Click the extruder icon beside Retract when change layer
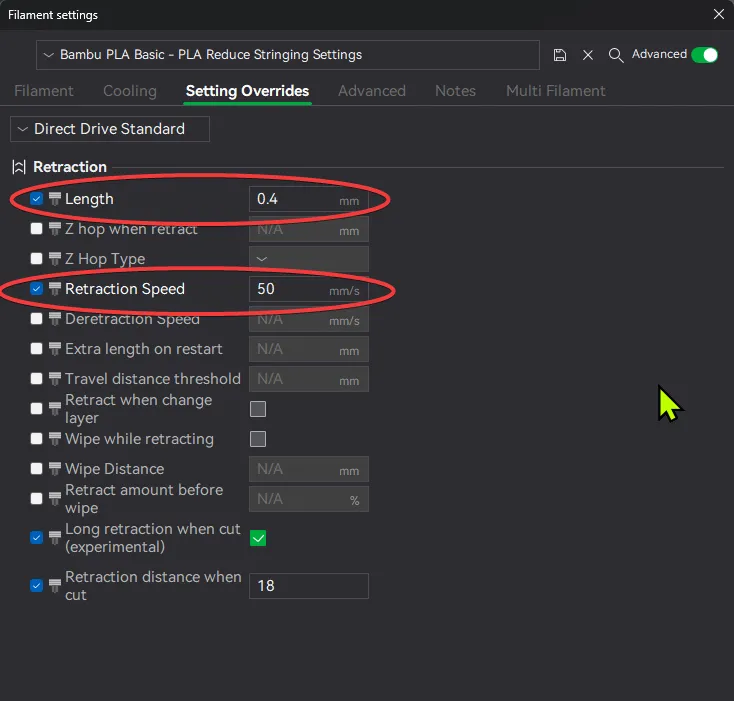The image size is (734, 701). (55, 409)
